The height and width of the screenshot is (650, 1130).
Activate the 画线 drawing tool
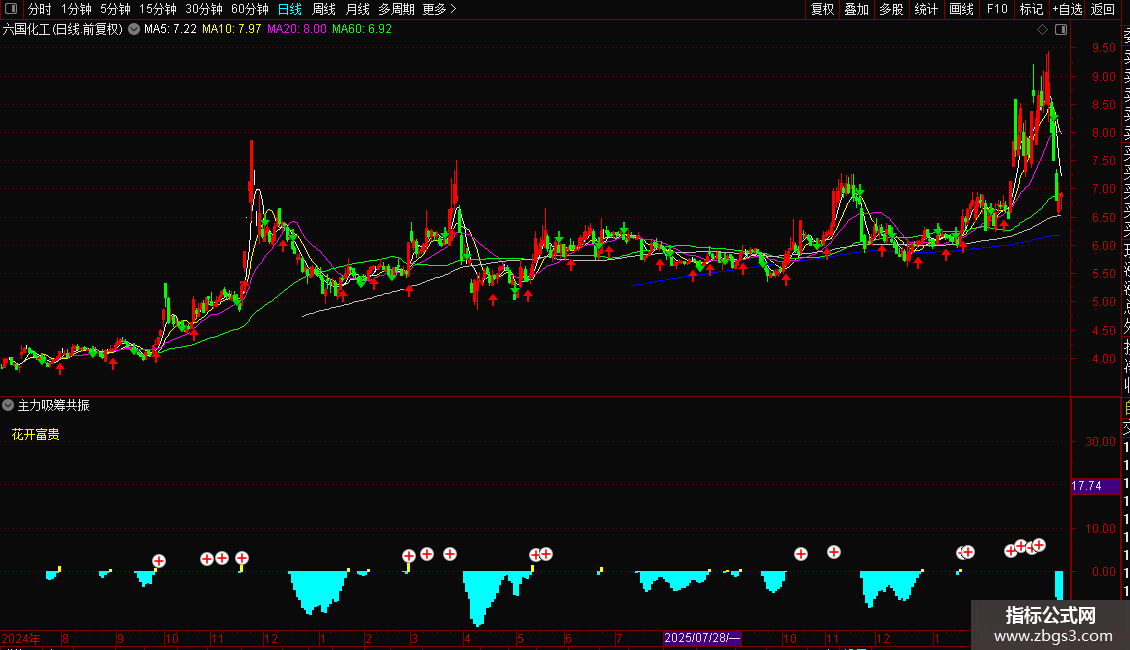coord(961,9)
